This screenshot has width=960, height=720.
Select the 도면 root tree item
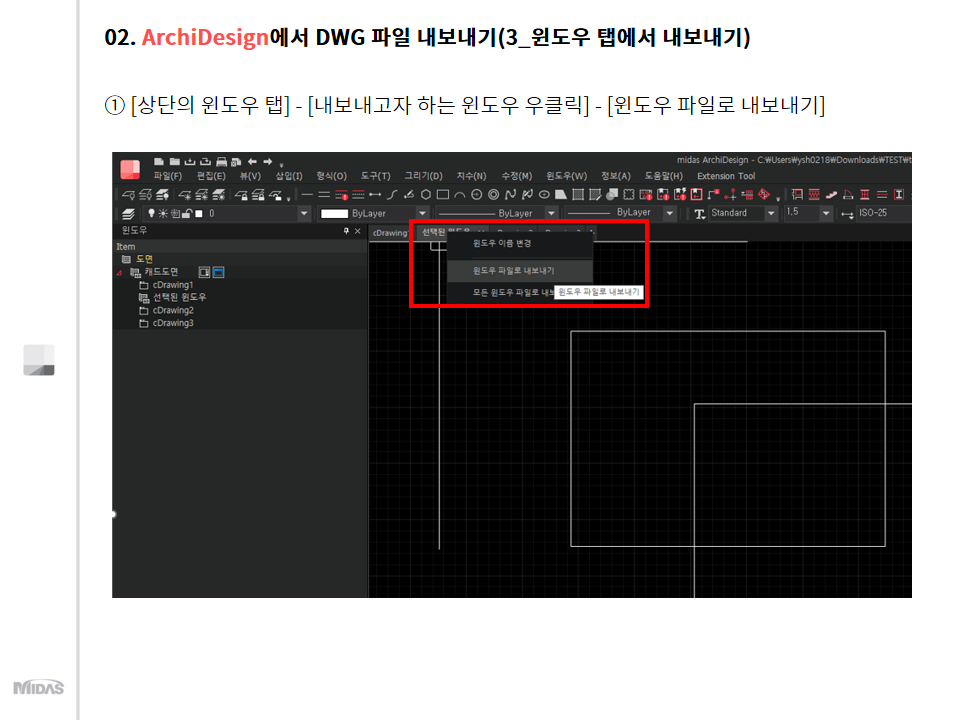[x=144, y=260]
